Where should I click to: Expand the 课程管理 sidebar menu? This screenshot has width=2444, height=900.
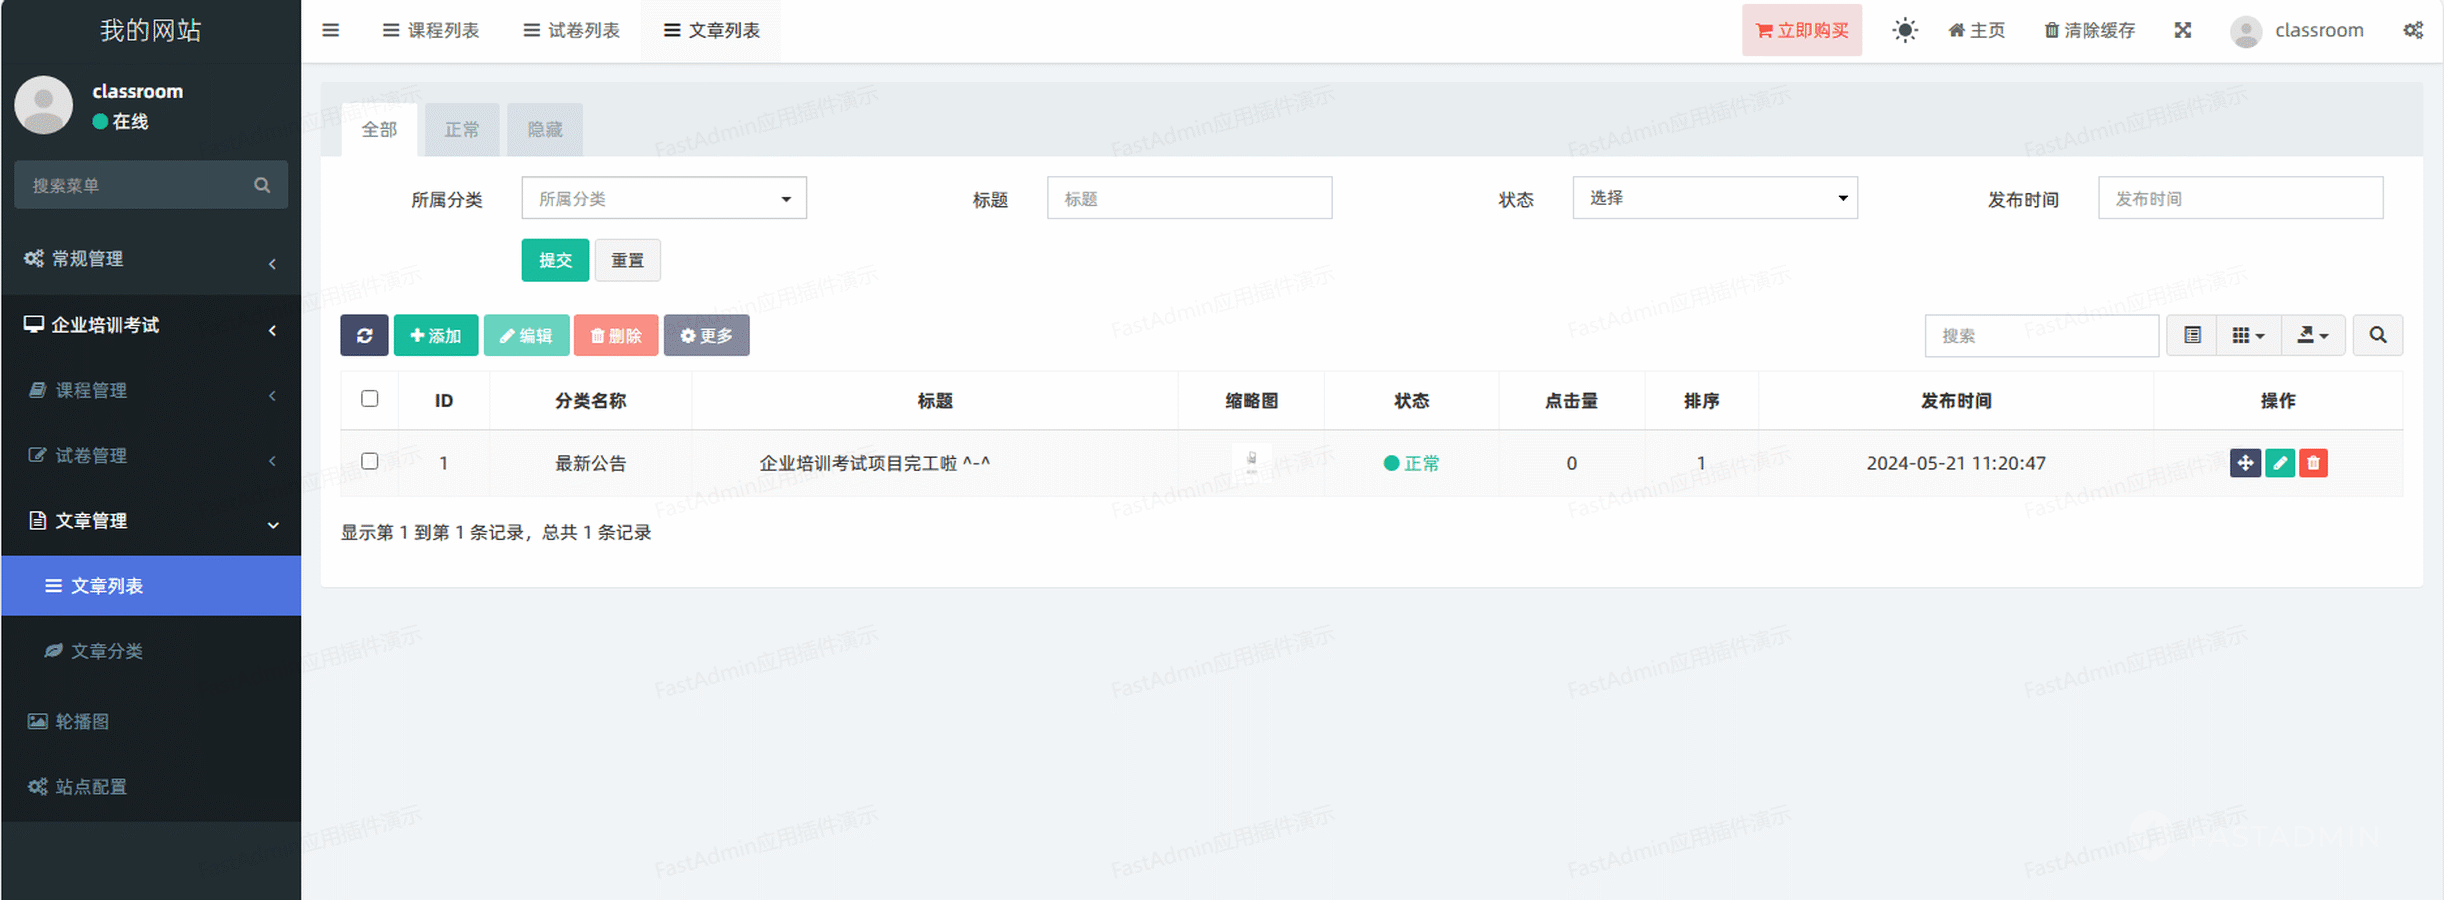(x=150, y=390)
